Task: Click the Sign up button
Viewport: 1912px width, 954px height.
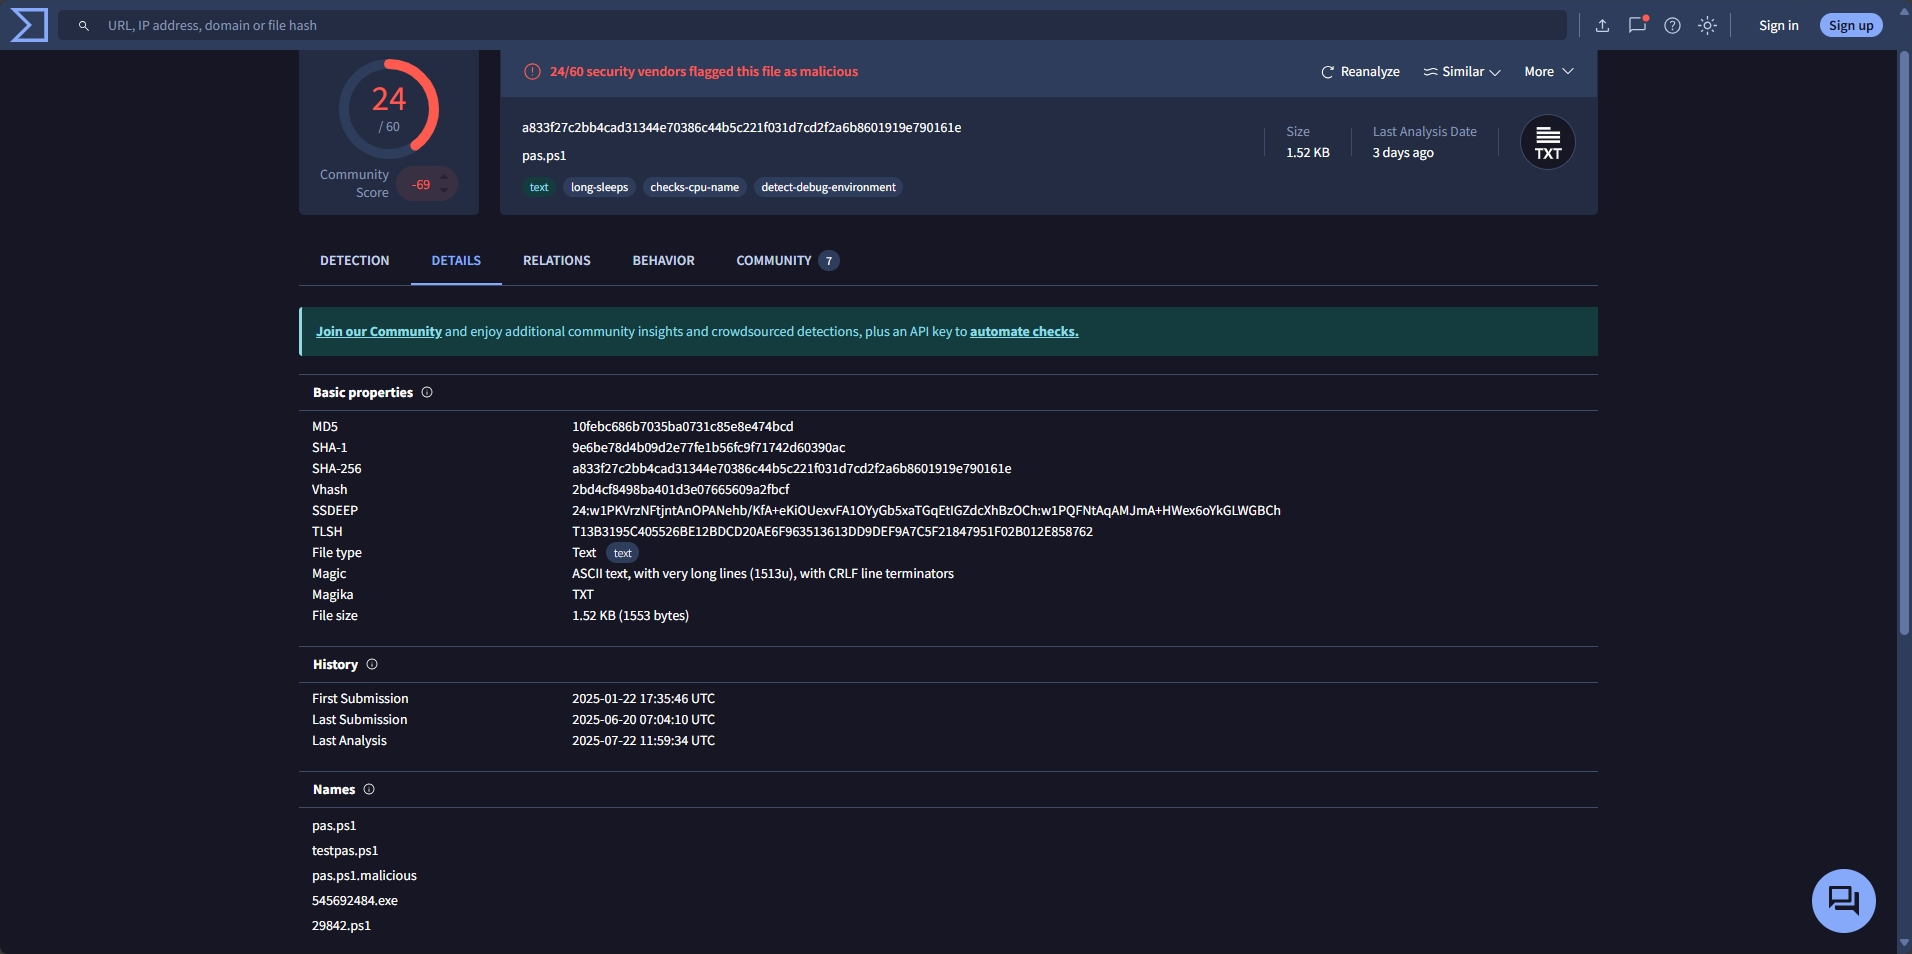Action: tap(1850, 26)
